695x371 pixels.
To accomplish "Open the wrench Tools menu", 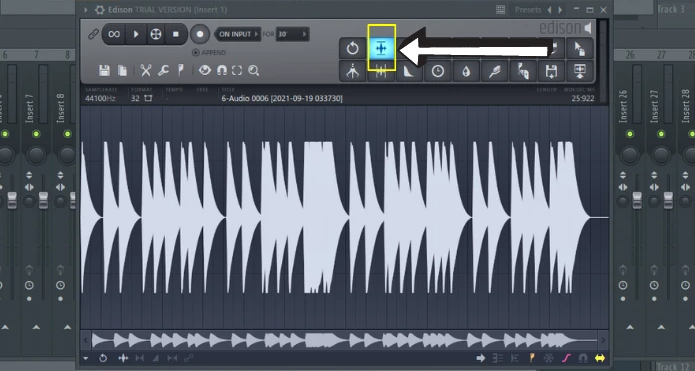I will [x=163, y=70].
